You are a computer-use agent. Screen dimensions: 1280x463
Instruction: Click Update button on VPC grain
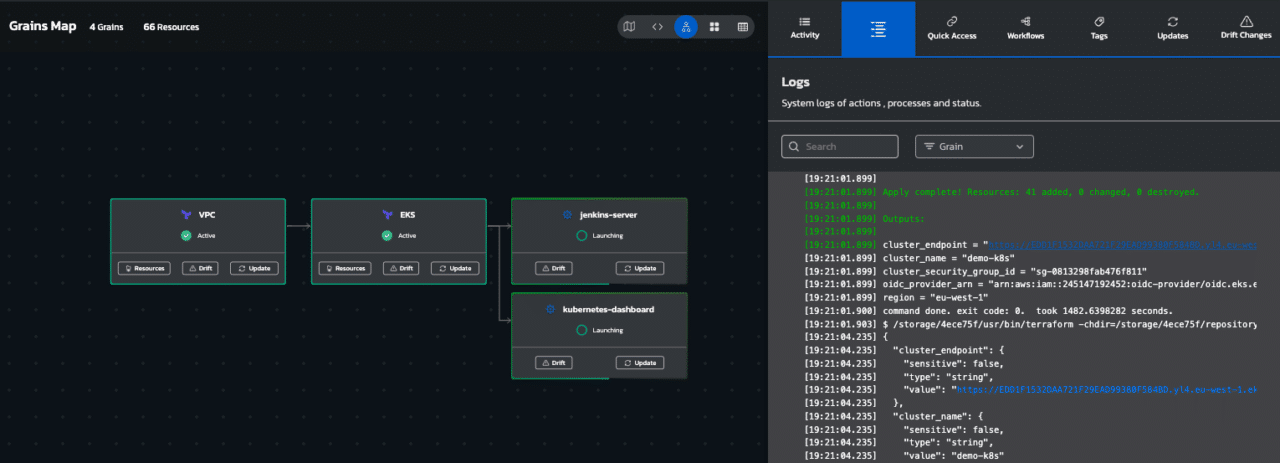254,268
